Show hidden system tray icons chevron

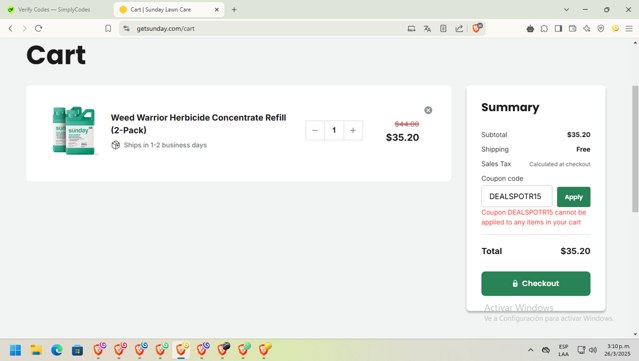click(x=530, y=350)
